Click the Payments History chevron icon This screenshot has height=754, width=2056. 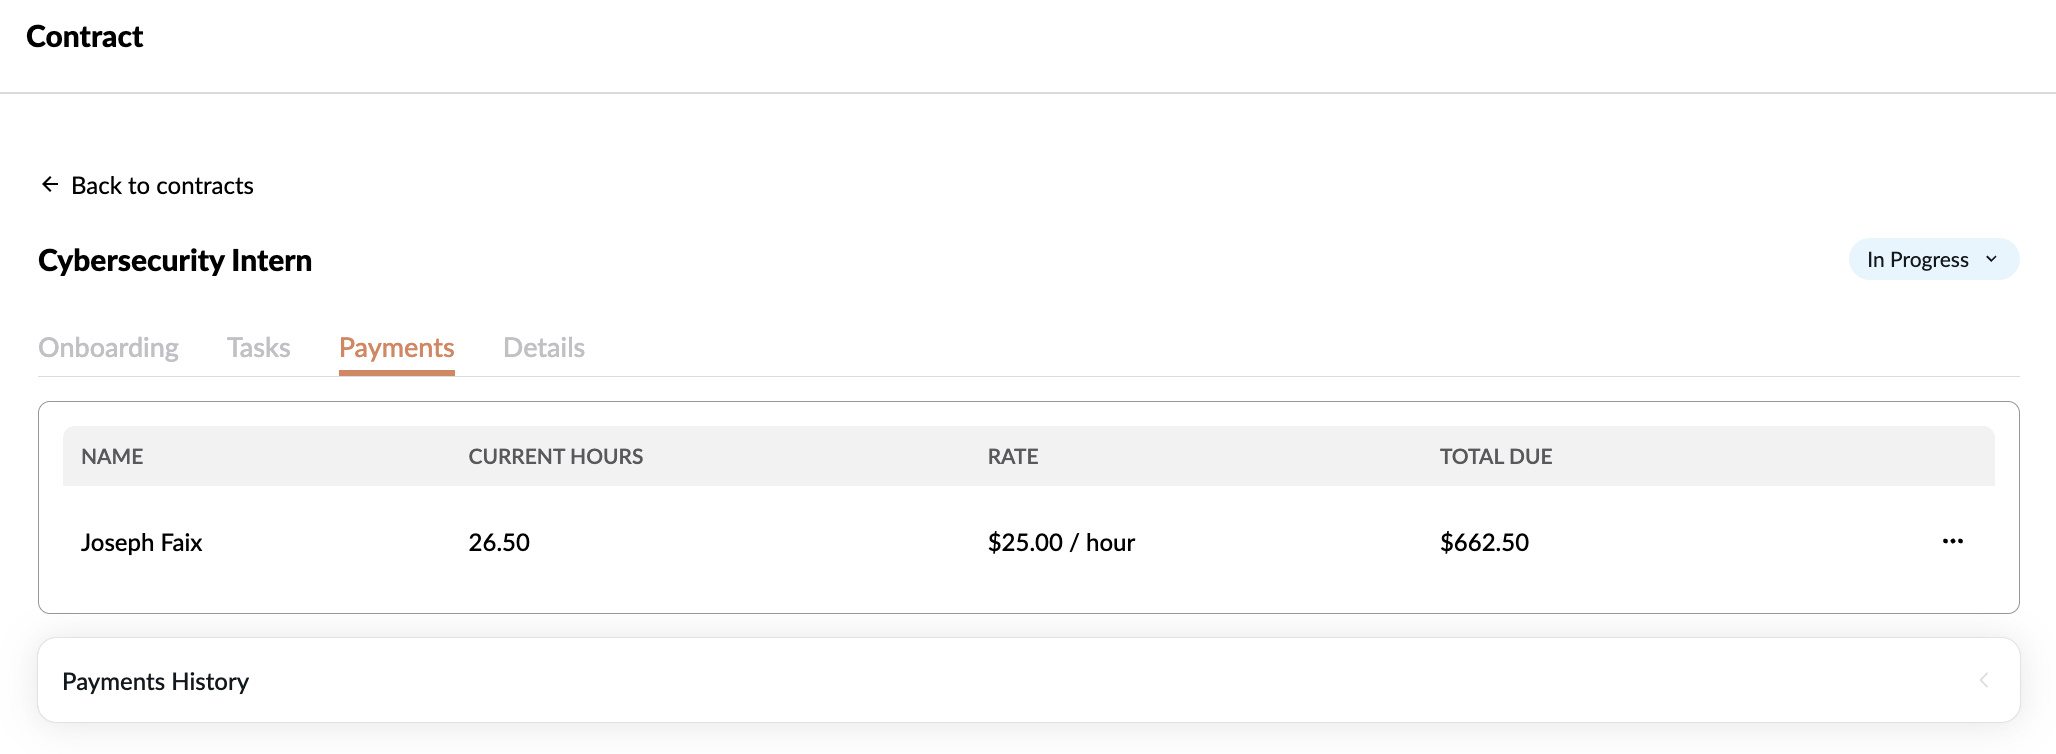click(x=1984, y=681)
